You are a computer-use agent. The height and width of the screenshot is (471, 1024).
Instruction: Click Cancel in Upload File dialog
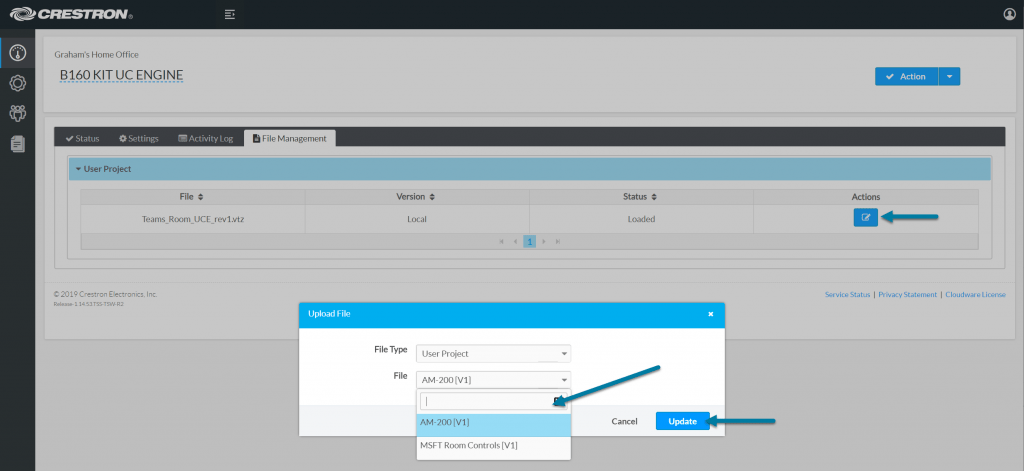(624, 421)
